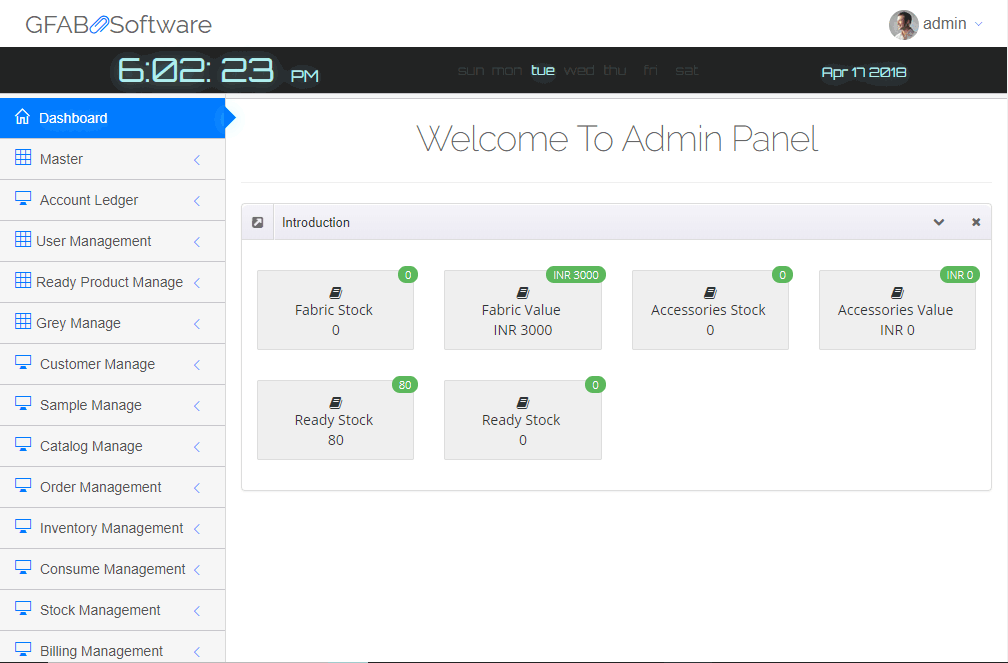
Task: Click the book icon on Accessories Value tile
Action: (896, 293)
